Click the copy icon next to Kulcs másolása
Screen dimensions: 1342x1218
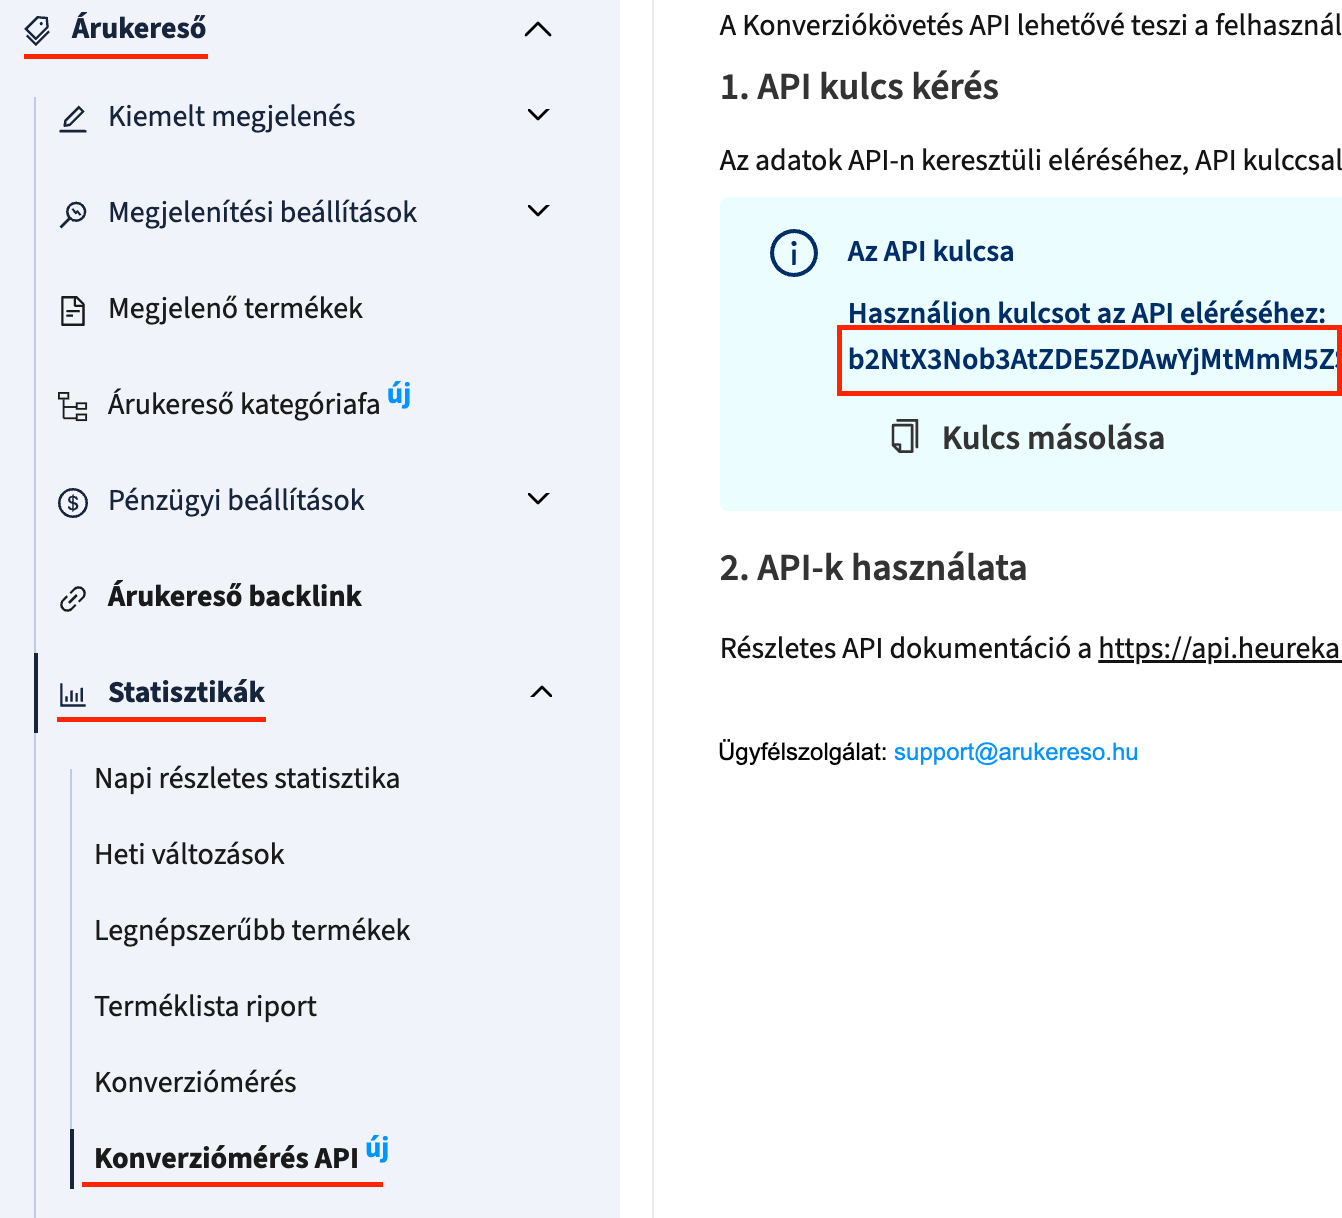(905, 438)
